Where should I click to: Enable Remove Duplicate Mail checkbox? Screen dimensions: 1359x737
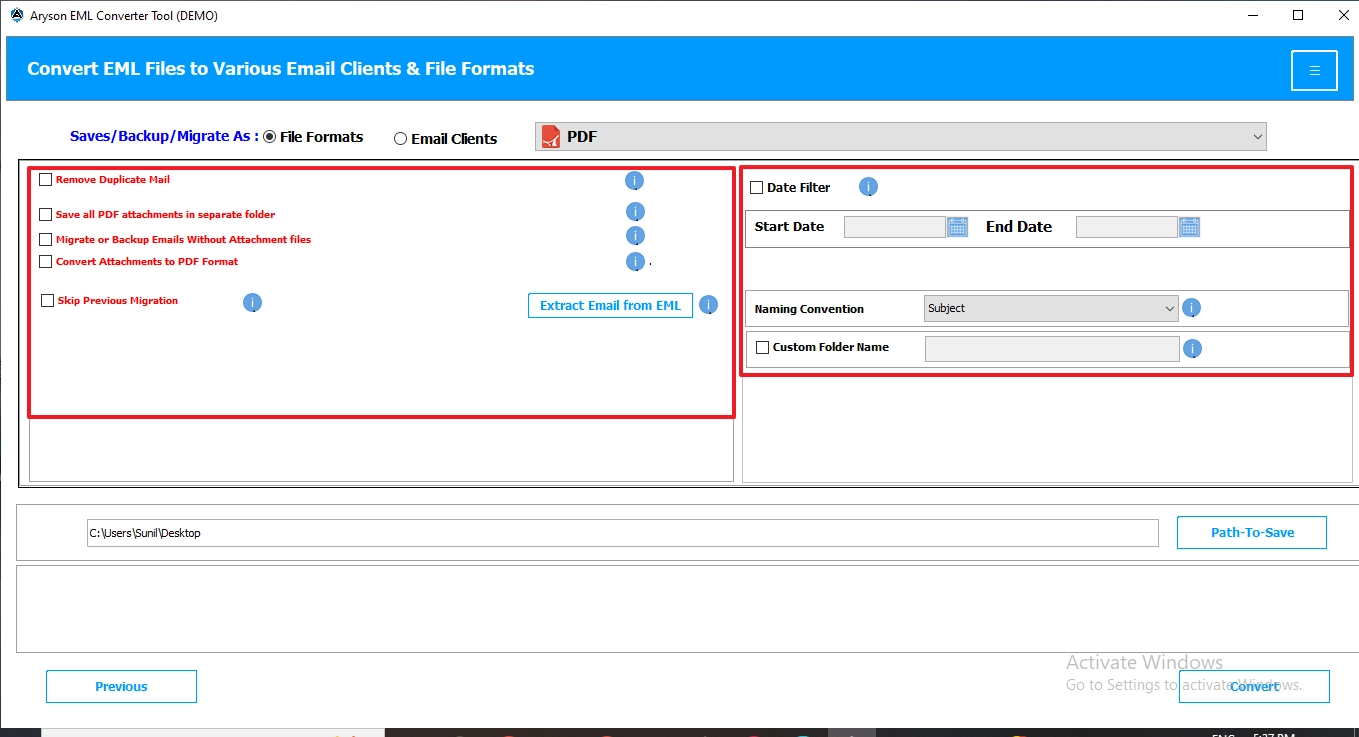click(46, 180)
